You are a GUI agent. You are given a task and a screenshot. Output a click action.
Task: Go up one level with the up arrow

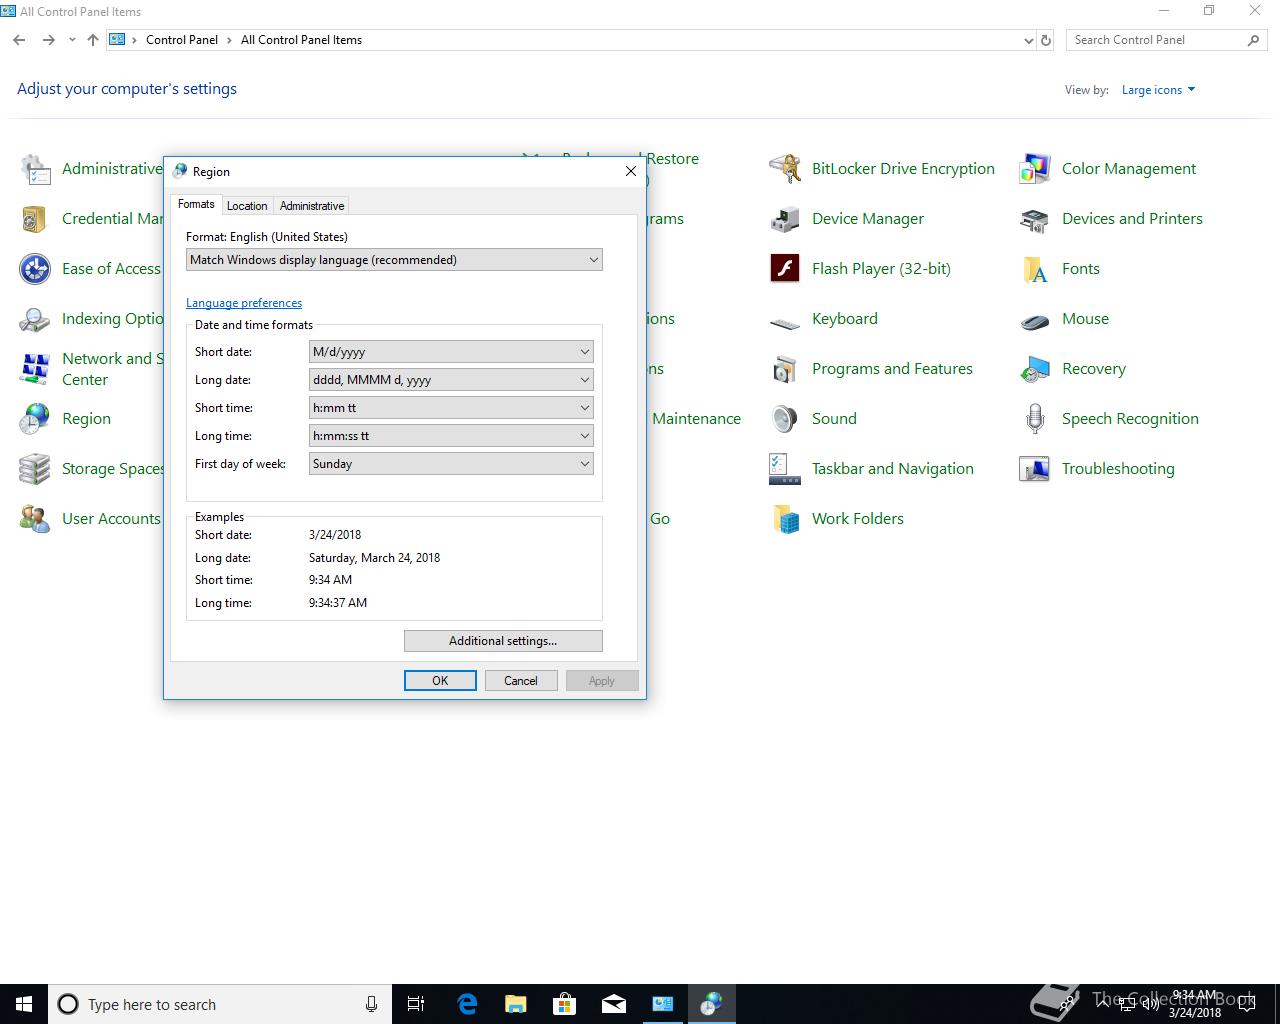pos(93,40)
